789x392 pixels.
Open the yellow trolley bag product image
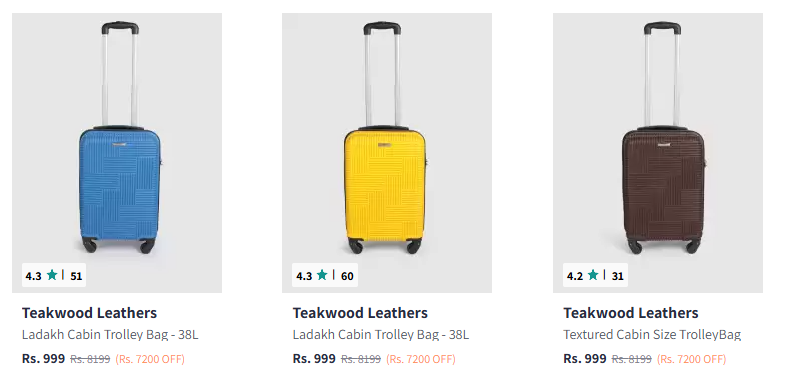[x=387, y=153]
